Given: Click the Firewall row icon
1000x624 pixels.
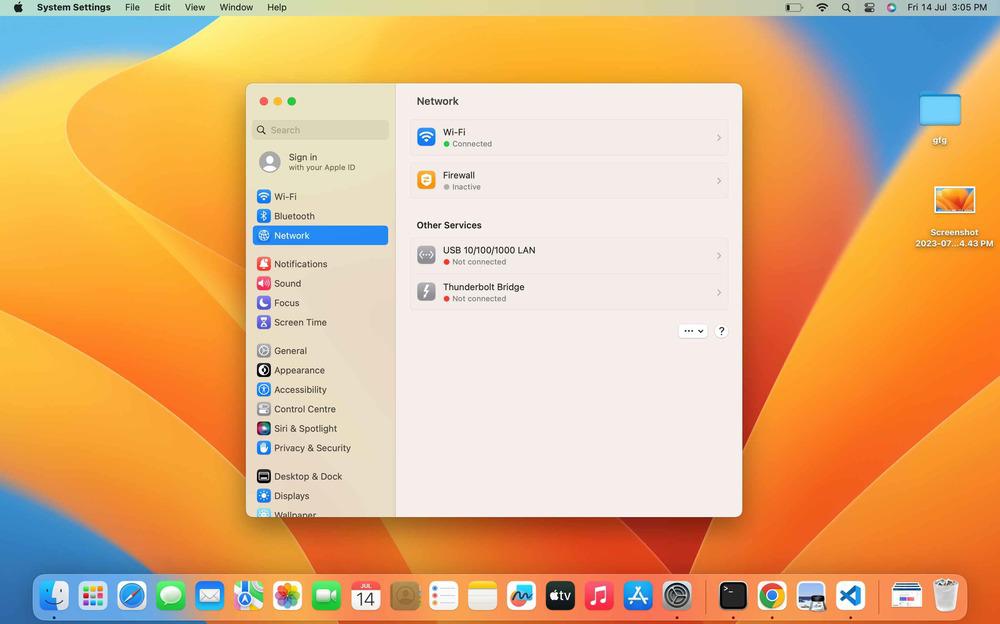Looking at the screenshot, I should point(426,181).
